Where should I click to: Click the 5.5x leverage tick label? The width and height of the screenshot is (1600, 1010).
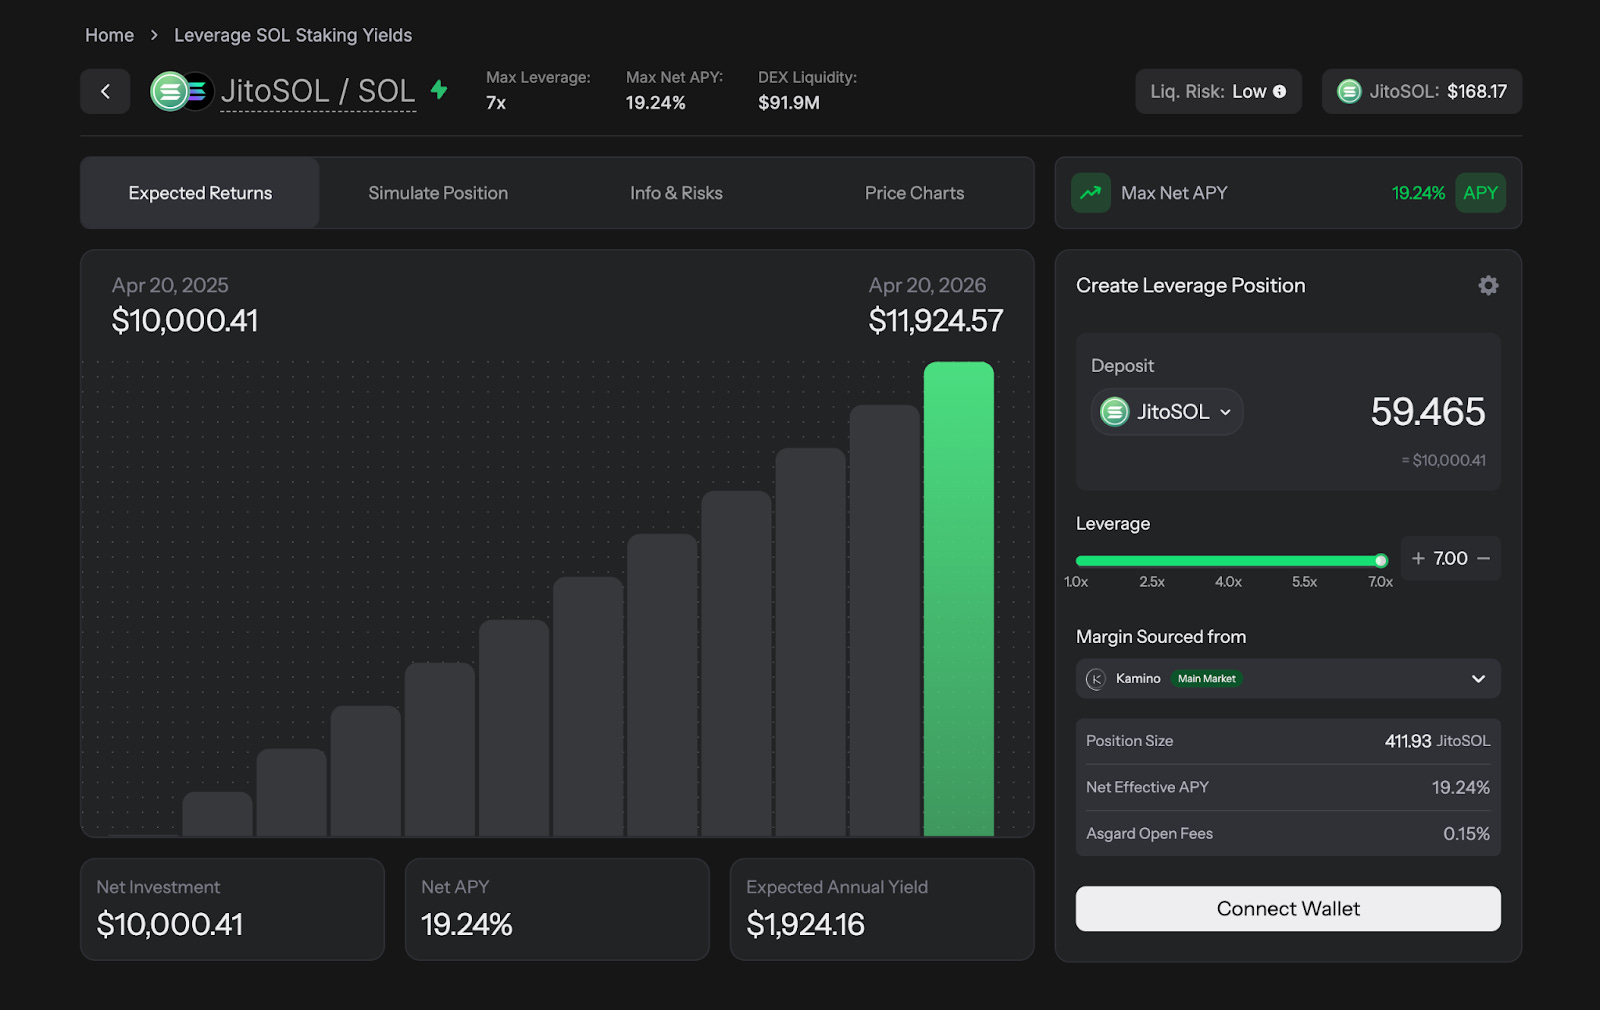pyautogui.click(x=1304, y=582)
